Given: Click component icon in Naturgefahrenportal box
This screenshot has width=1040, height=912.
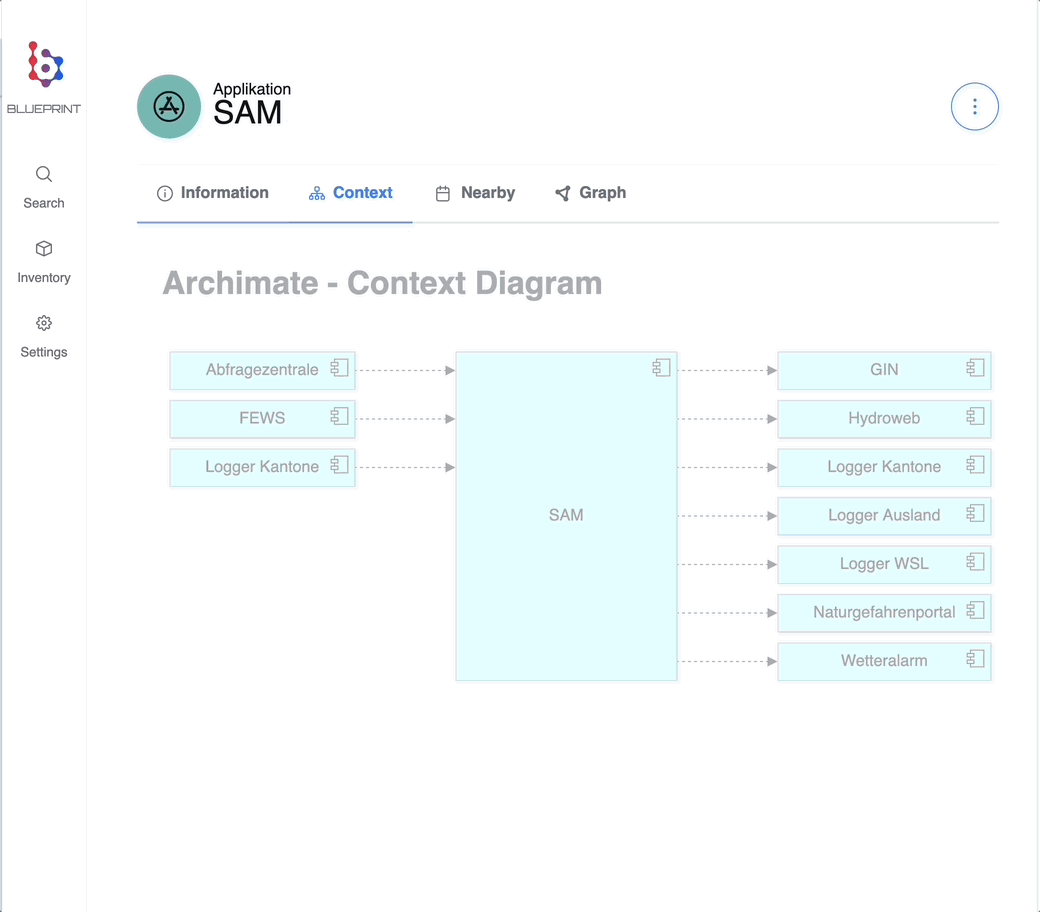Looking at the screenshot, I should (975, 610).
